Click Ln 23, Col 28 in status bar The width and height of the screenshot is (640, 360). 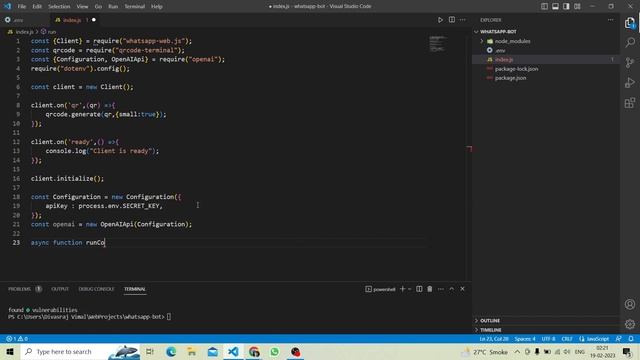[494, 339]
